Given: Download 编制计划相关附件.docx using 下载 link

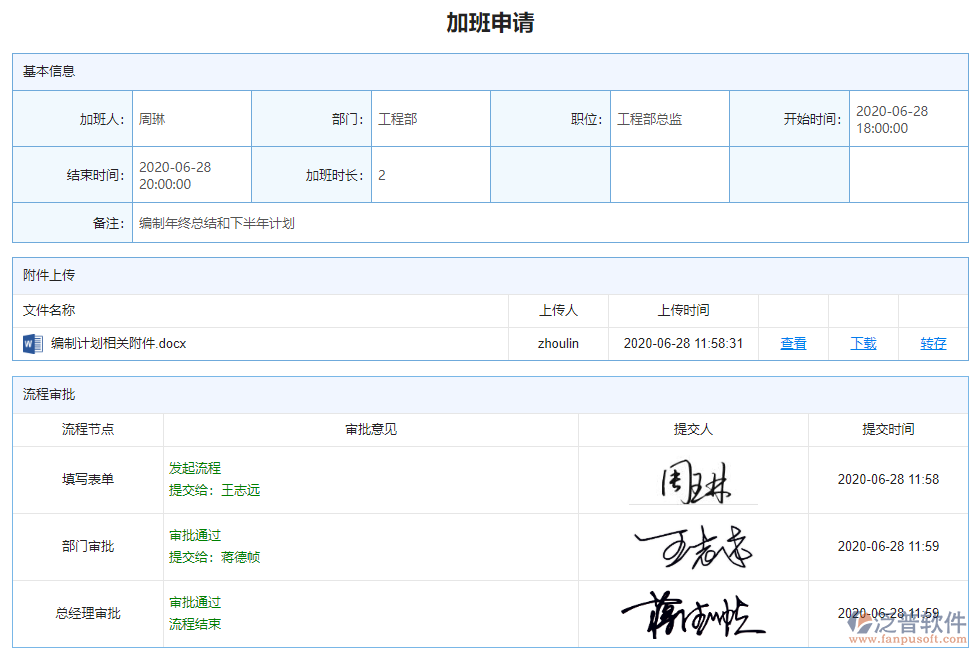Looking at the screenshot, I should point(862,343).
